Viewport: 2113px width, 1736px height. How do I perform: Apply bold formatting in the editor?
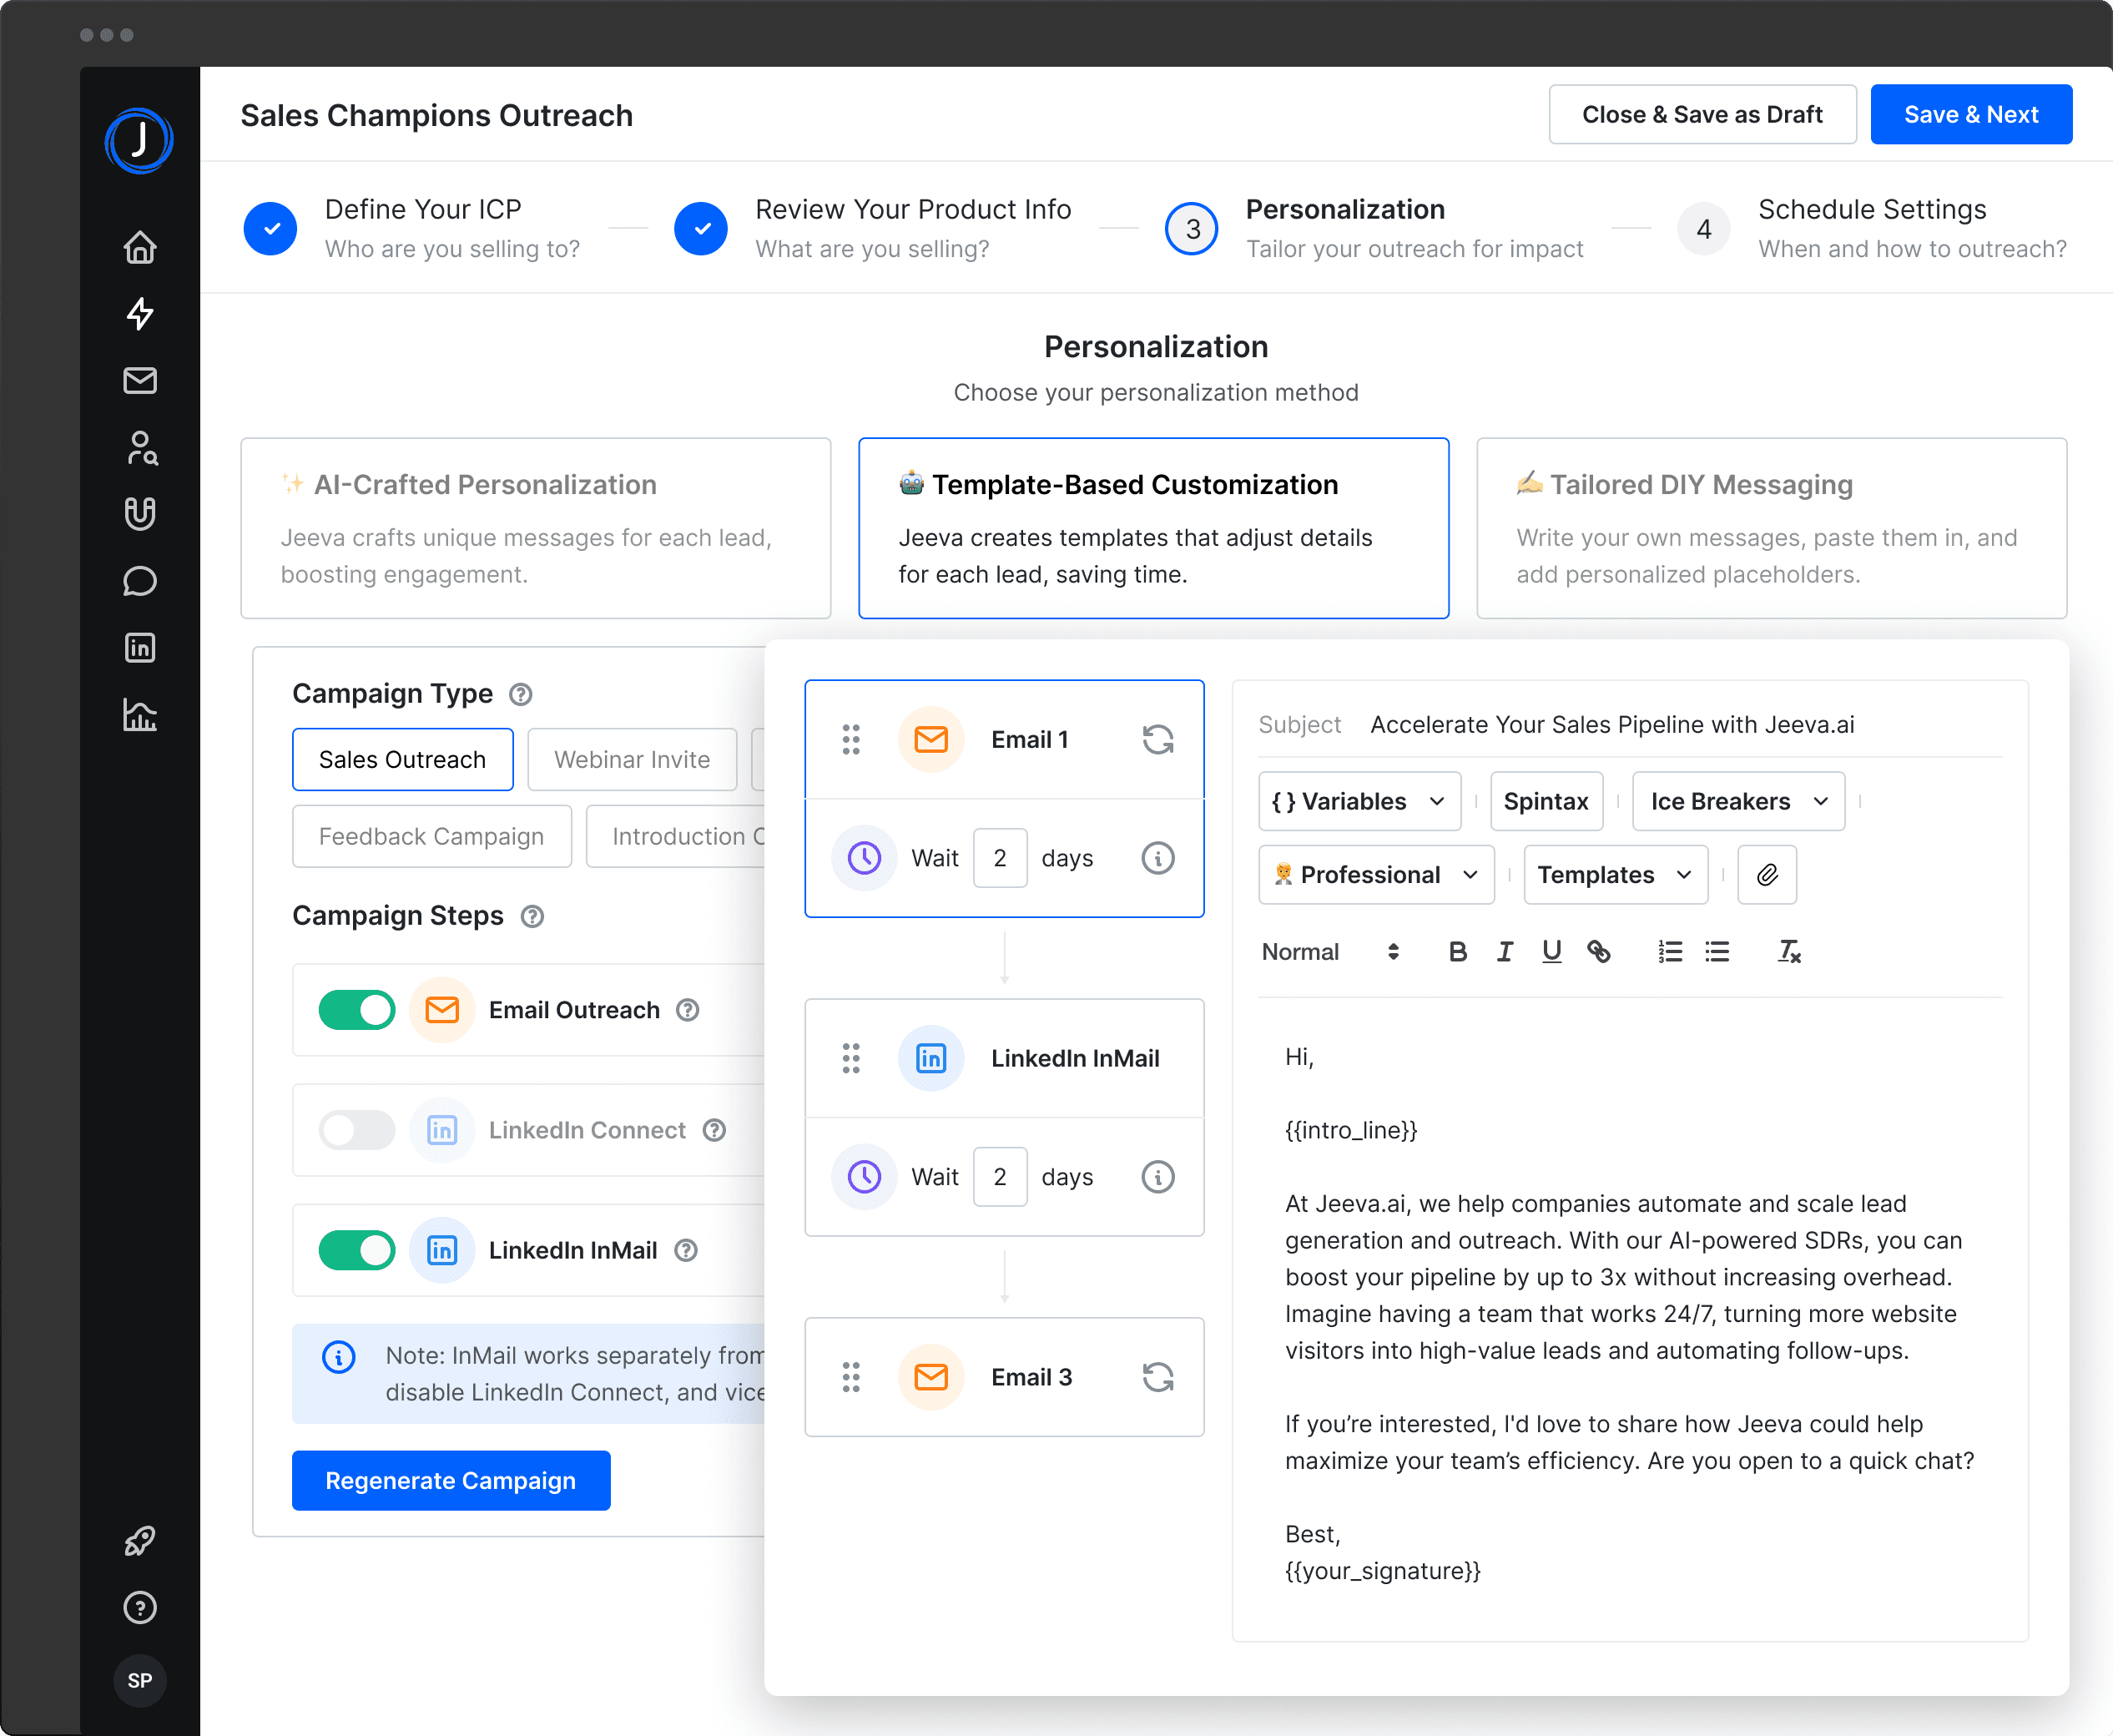1458,952
